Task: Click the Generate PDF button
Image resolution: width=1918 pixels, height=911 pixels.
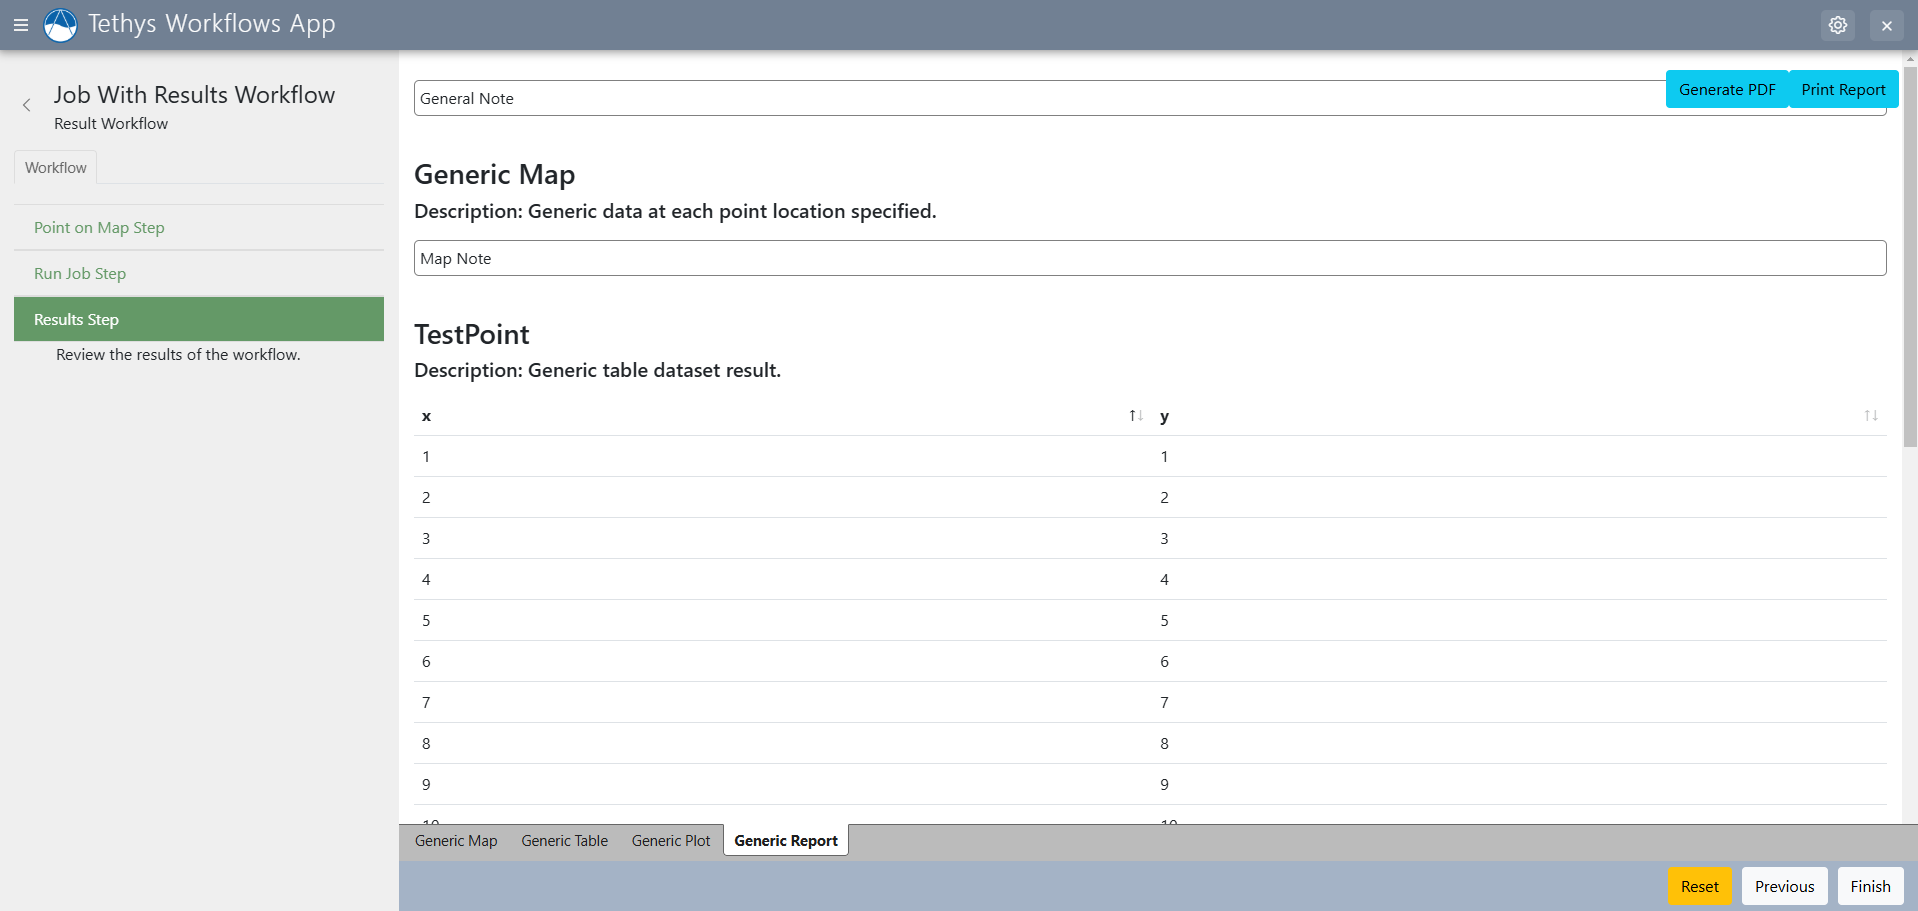Action: [1727, 88]
